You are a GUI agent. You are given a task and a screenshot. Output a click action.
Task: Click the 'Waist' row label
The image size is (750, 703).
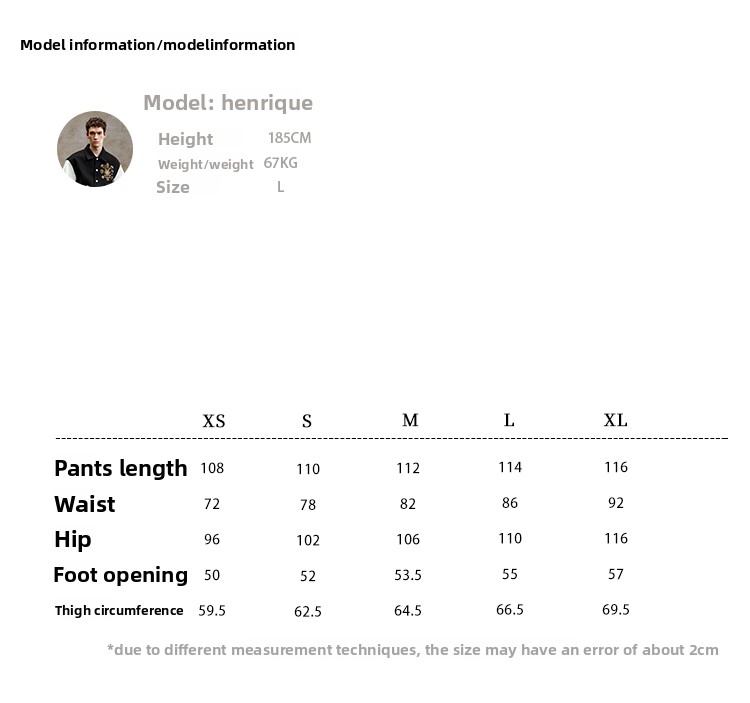(85, 504)
